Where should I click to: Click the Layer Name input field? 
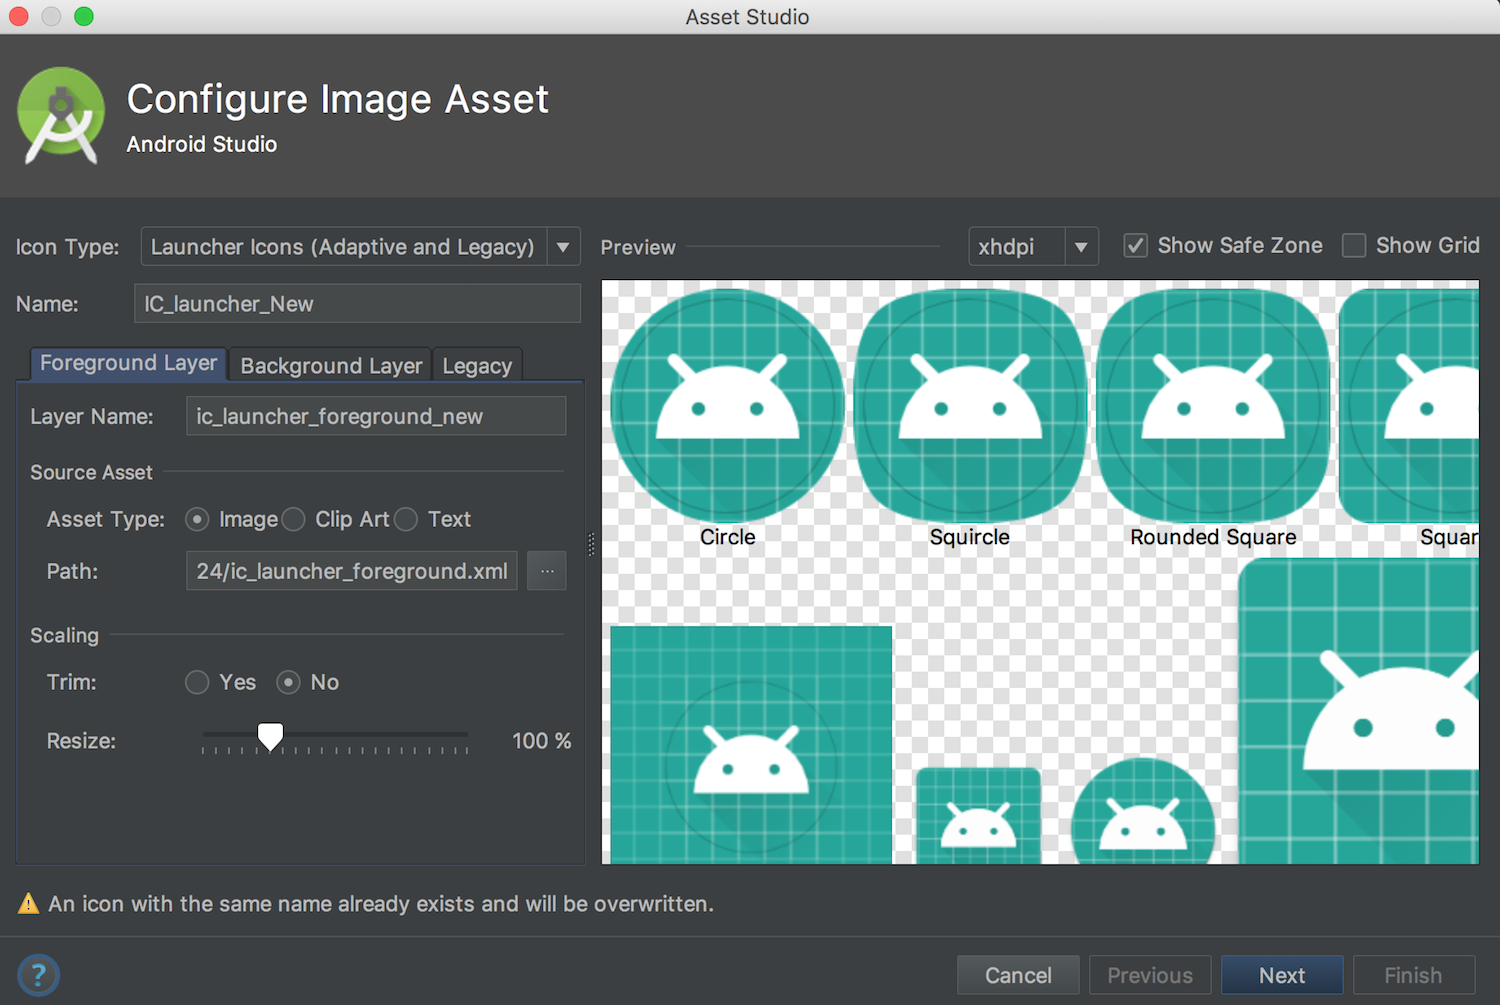pyautogui.click(x=376, y=416)
